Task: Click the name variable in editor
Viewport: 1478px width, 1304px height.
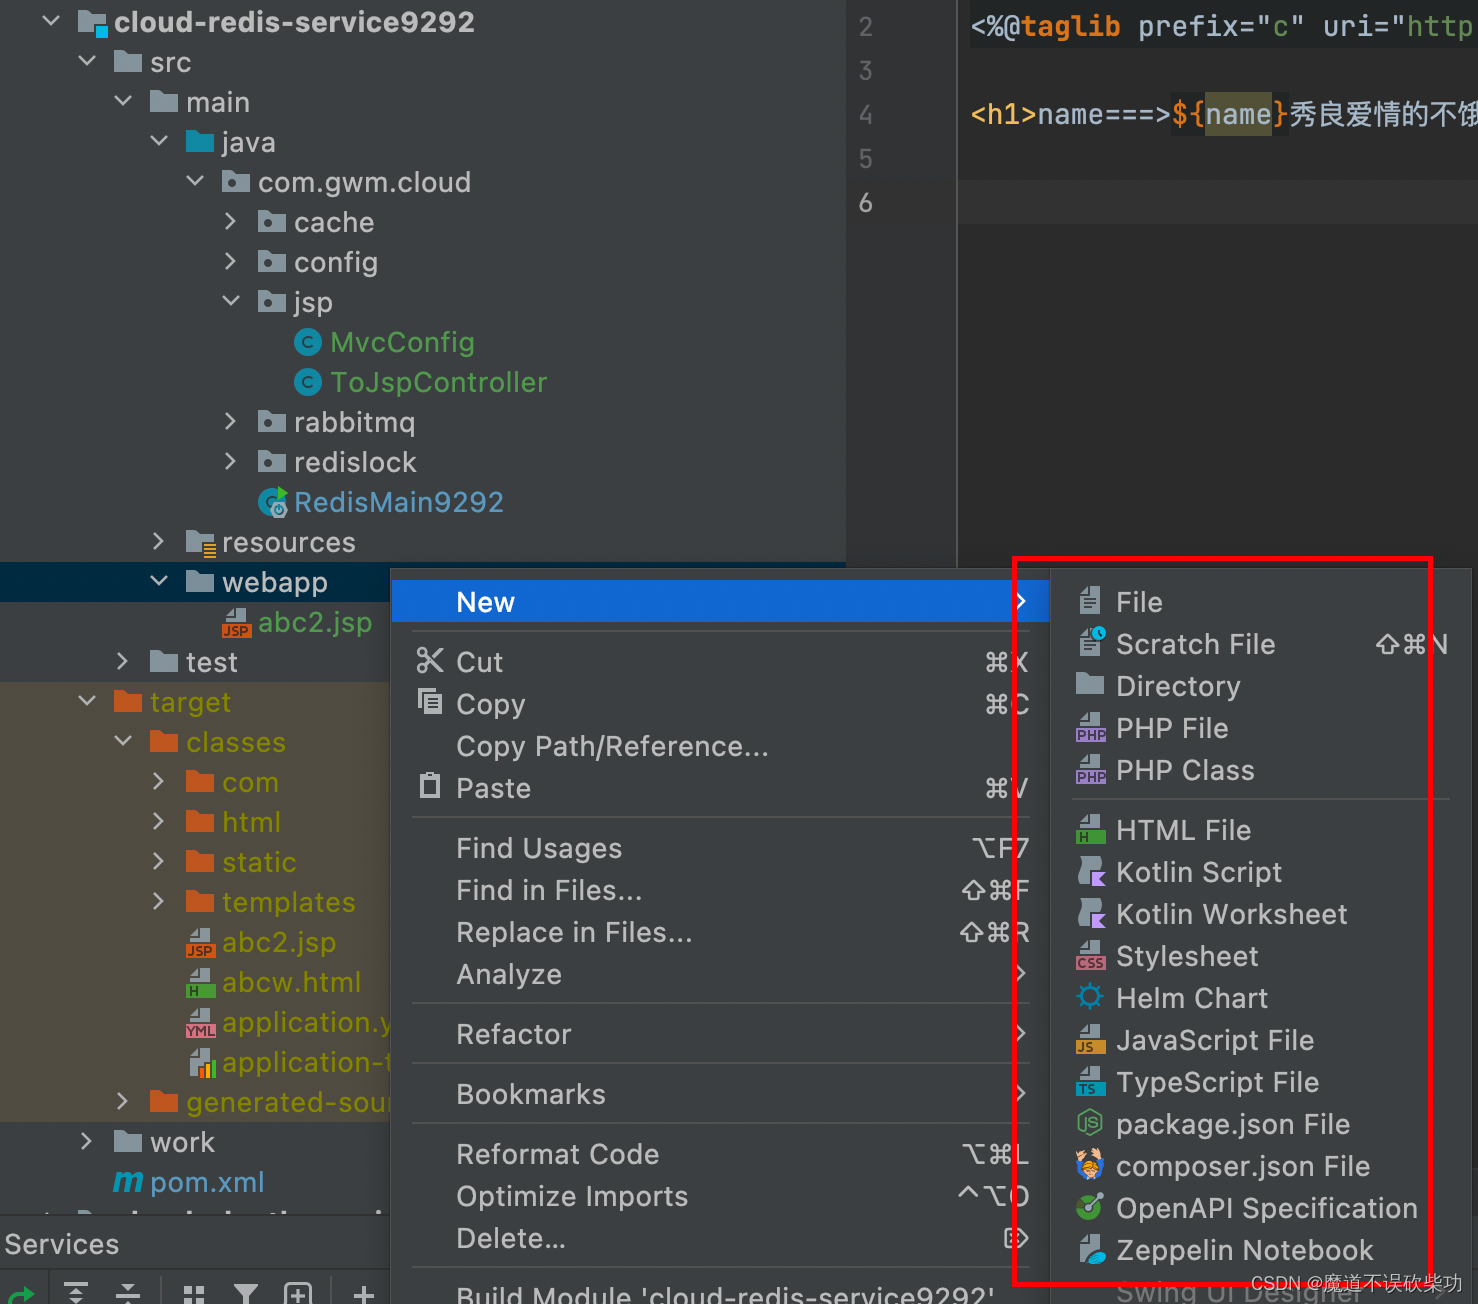Action: tap(1238, 114)
